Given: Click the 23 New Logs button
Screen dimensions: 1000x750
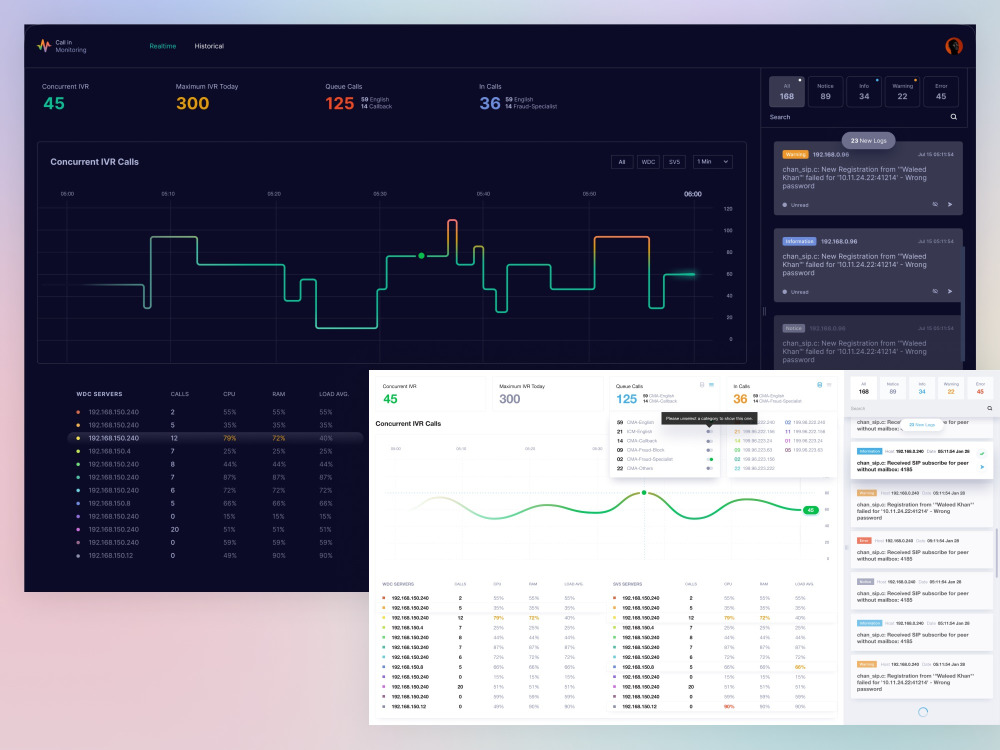Looking at the screenshot, I should click(x=868, y=140).
